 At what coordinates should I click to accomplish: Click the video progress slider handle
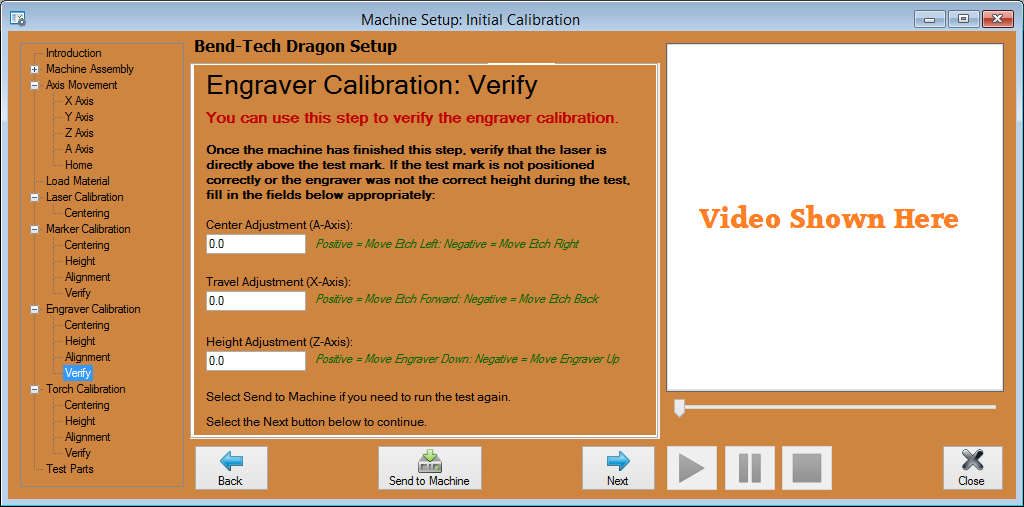679,408
